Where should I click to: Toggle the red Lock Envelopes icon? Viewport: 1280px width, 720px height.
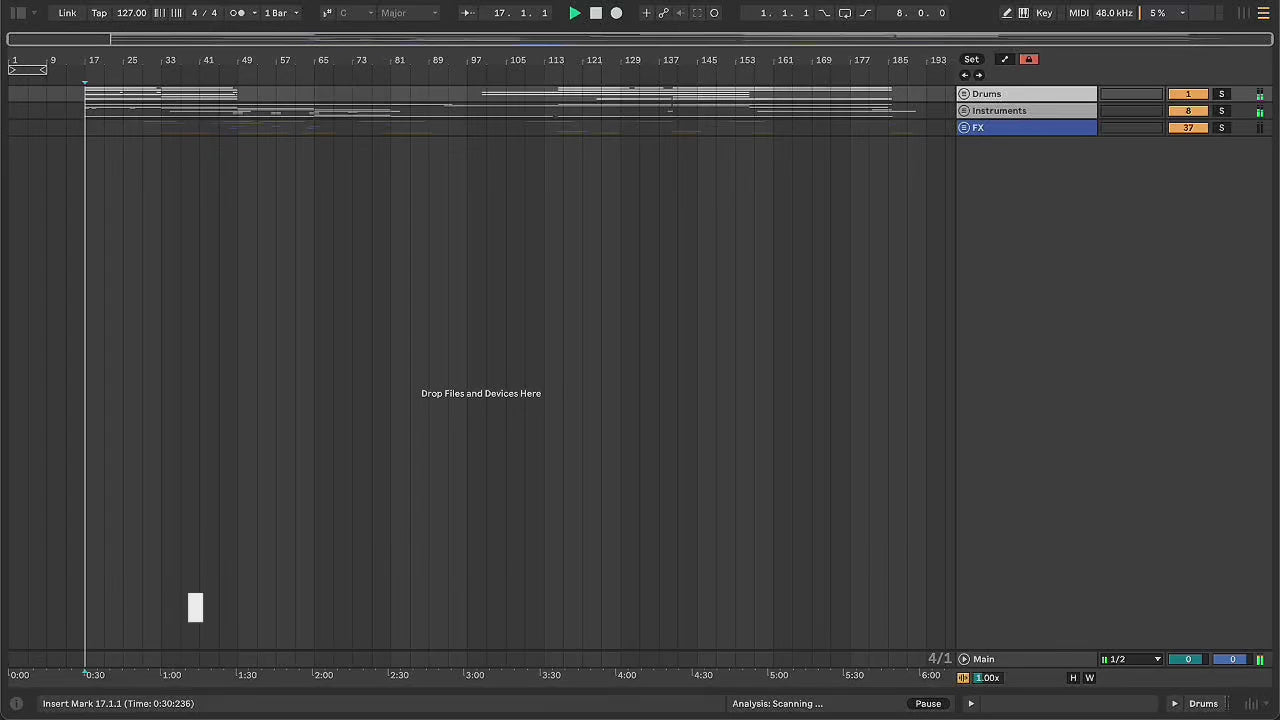click(1028, 59)
